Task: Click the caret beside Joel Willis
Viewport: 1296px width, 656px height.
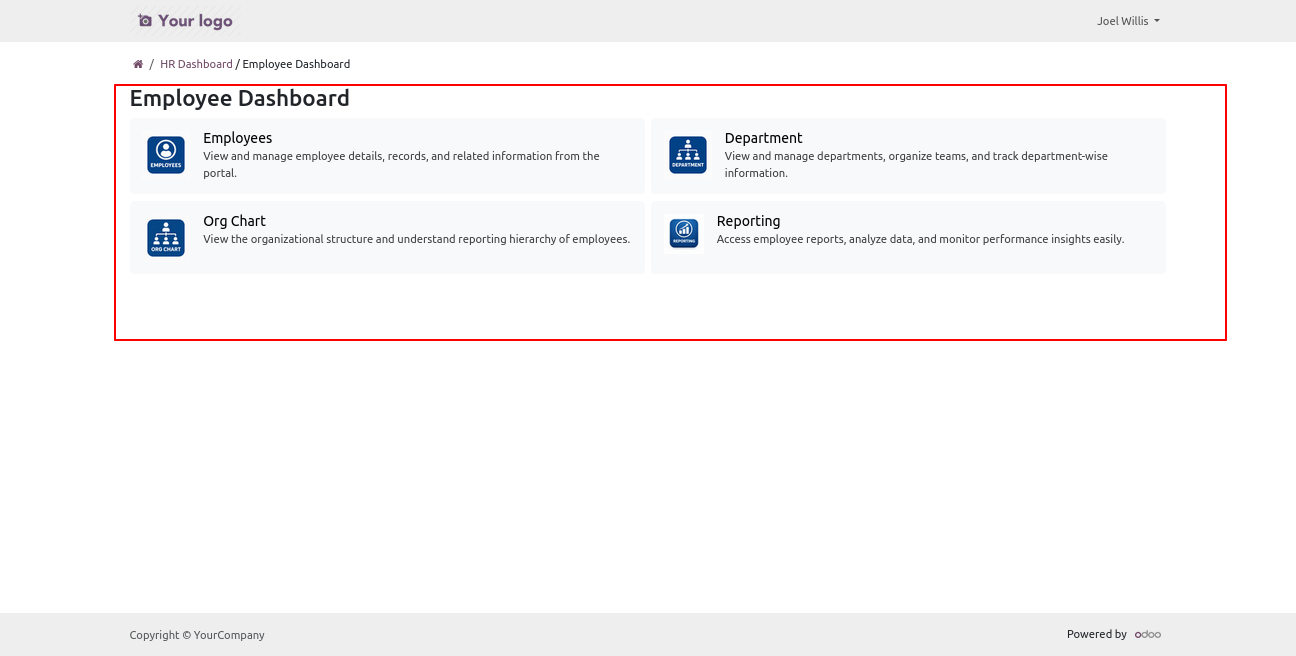Action: tap(1157, 21)
